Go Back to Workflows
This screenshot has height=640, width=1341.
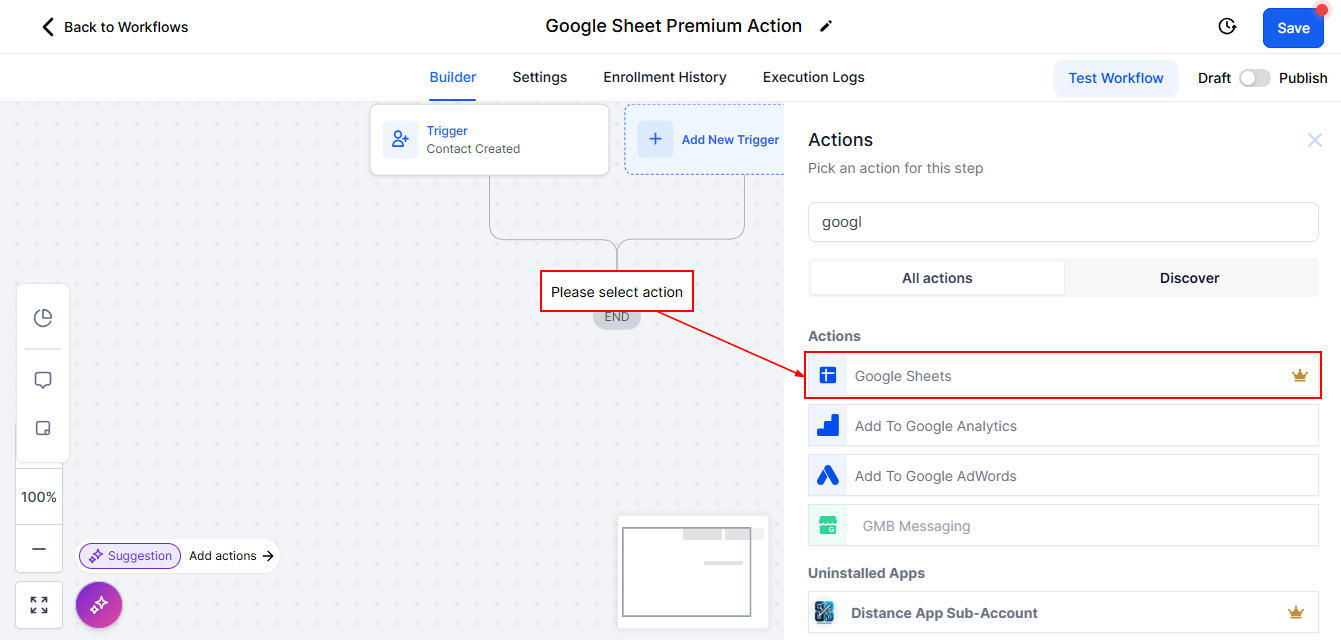(x=114, y=27)
